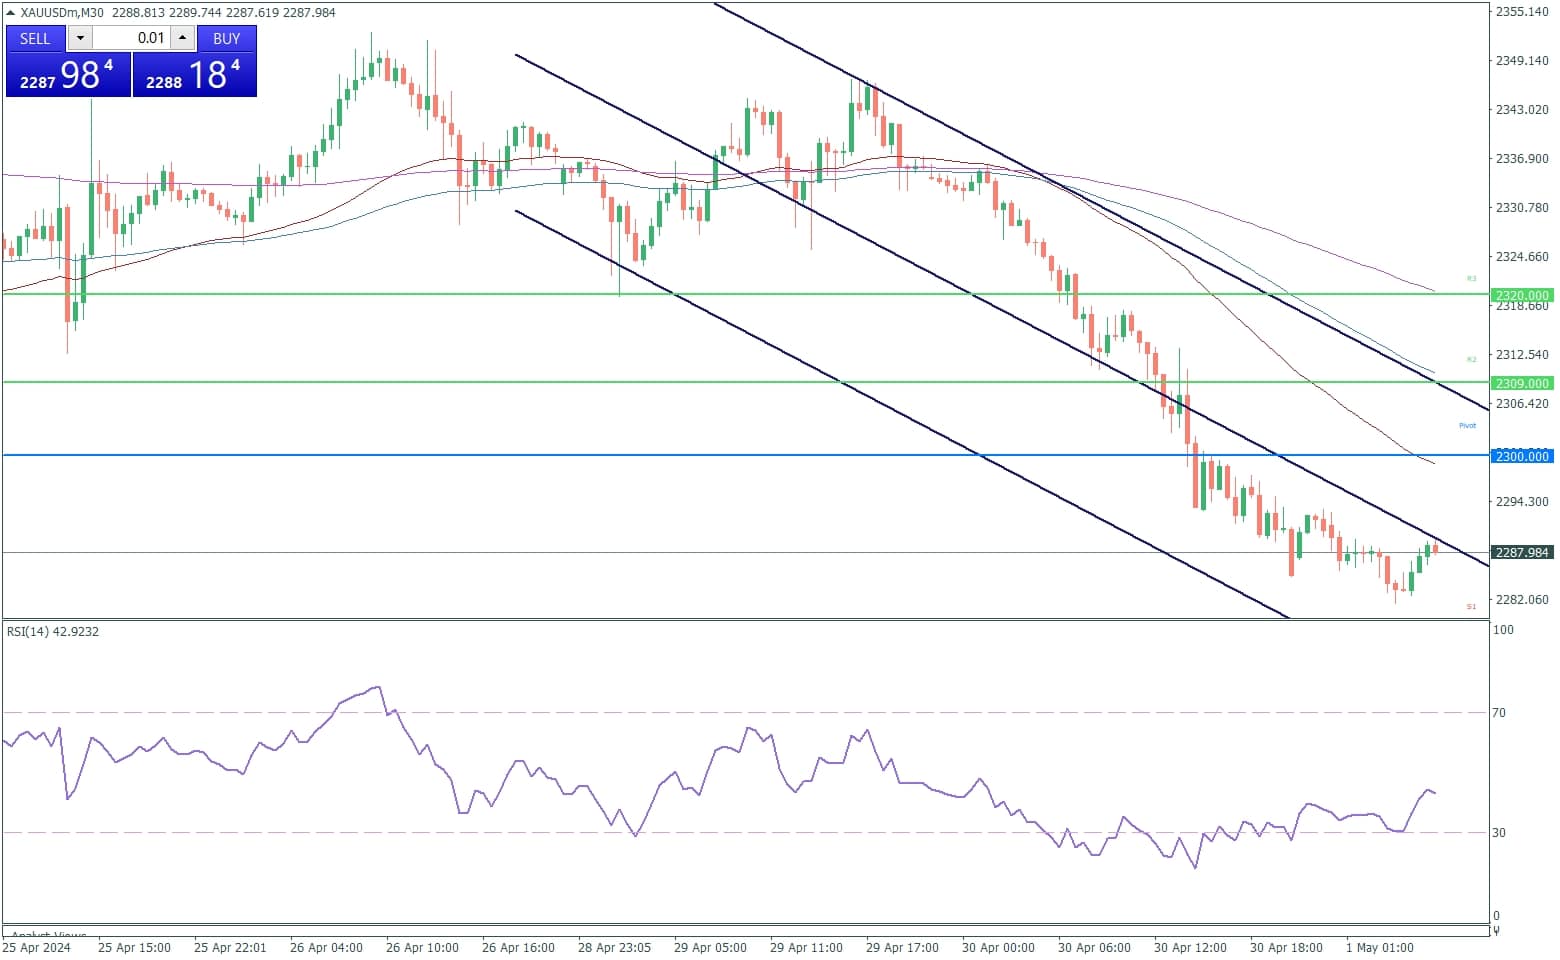Click the 29 Apr 17:00 time label

coord(902,947)
